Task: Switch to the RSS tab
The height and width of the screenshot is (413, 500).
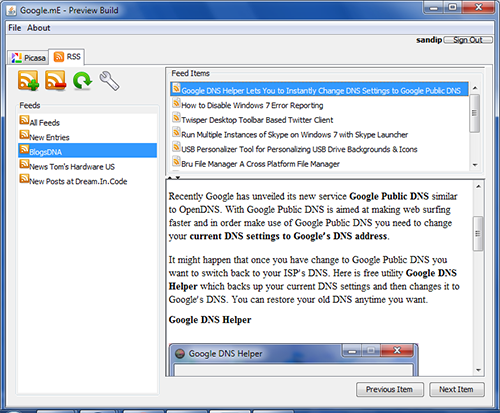Action: tap(67, 57)
